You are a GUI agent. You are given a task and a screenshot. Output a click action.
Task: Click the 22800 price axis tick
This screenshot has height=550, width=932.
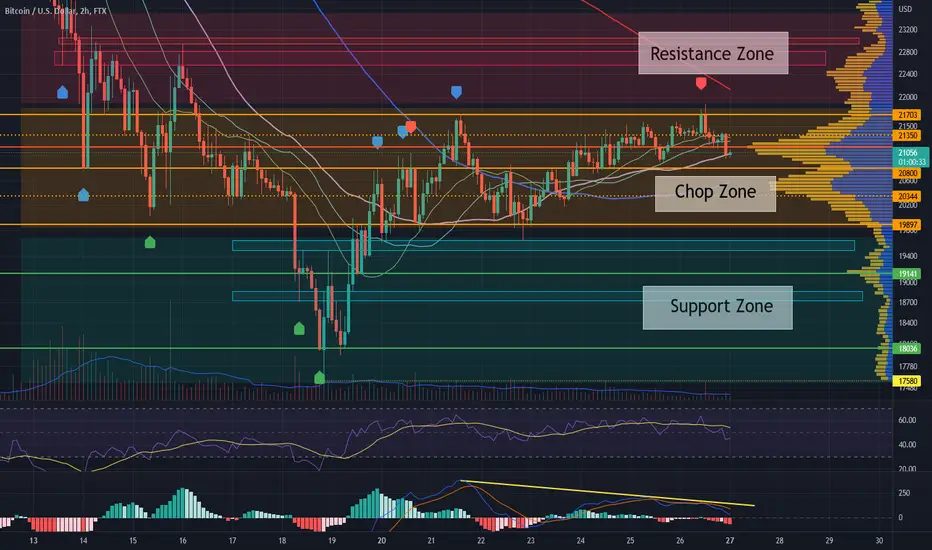click(x=907, y=52)
